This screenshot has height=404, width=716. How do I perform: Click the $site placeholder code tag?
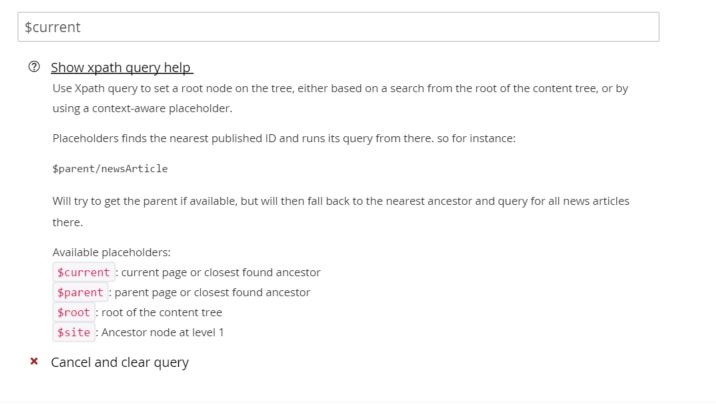74,332
